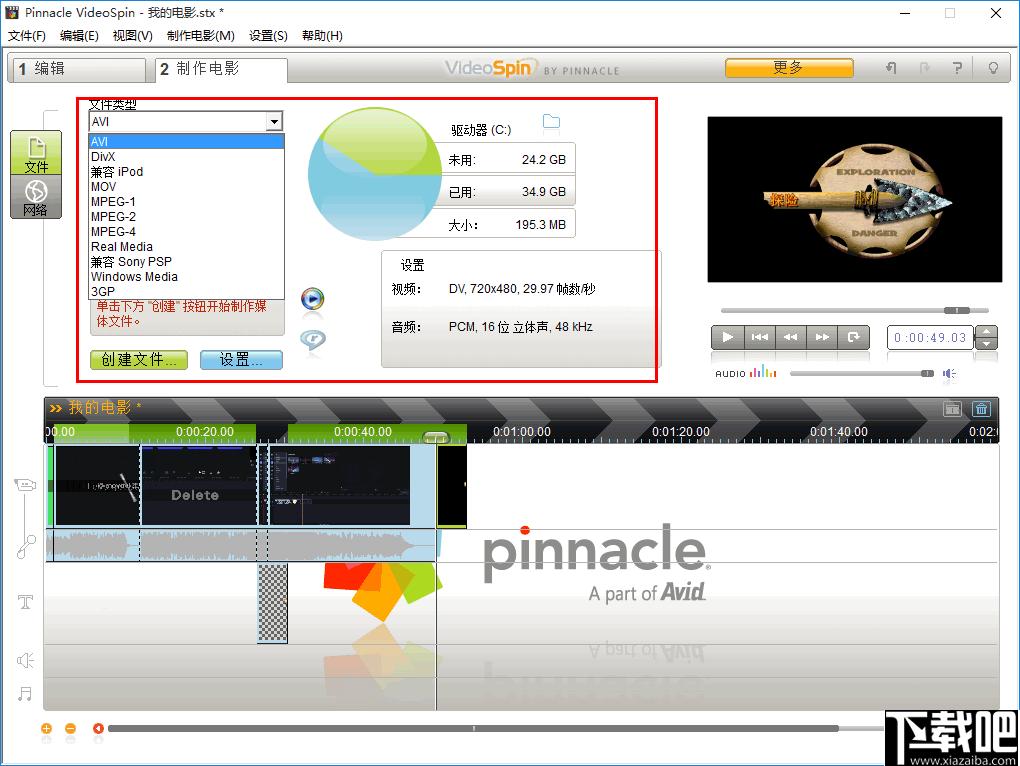Select the first video clip on the timeline
1020x766 pixels.
(97, 485)
